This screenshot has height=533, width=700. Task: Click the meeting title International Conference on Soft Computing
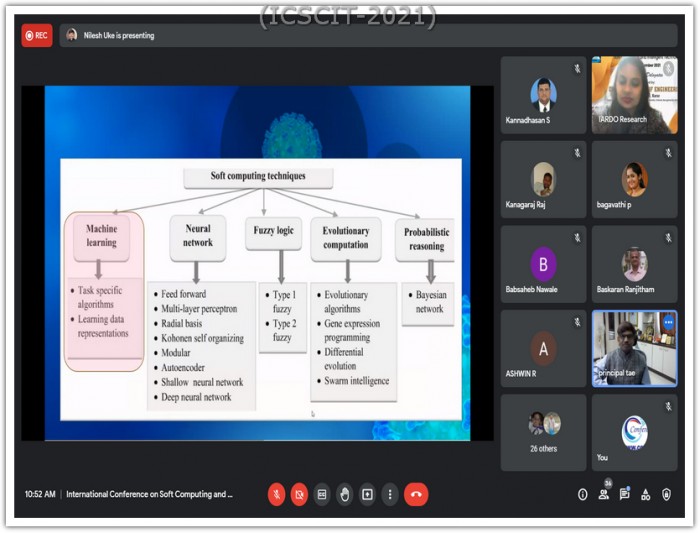point(150,494)
